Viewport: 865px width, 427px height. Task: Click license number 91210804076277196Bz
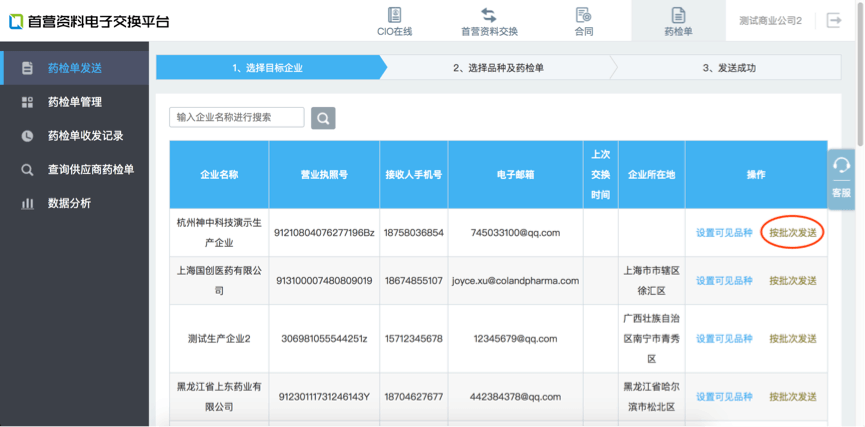(x=324, y=233)
